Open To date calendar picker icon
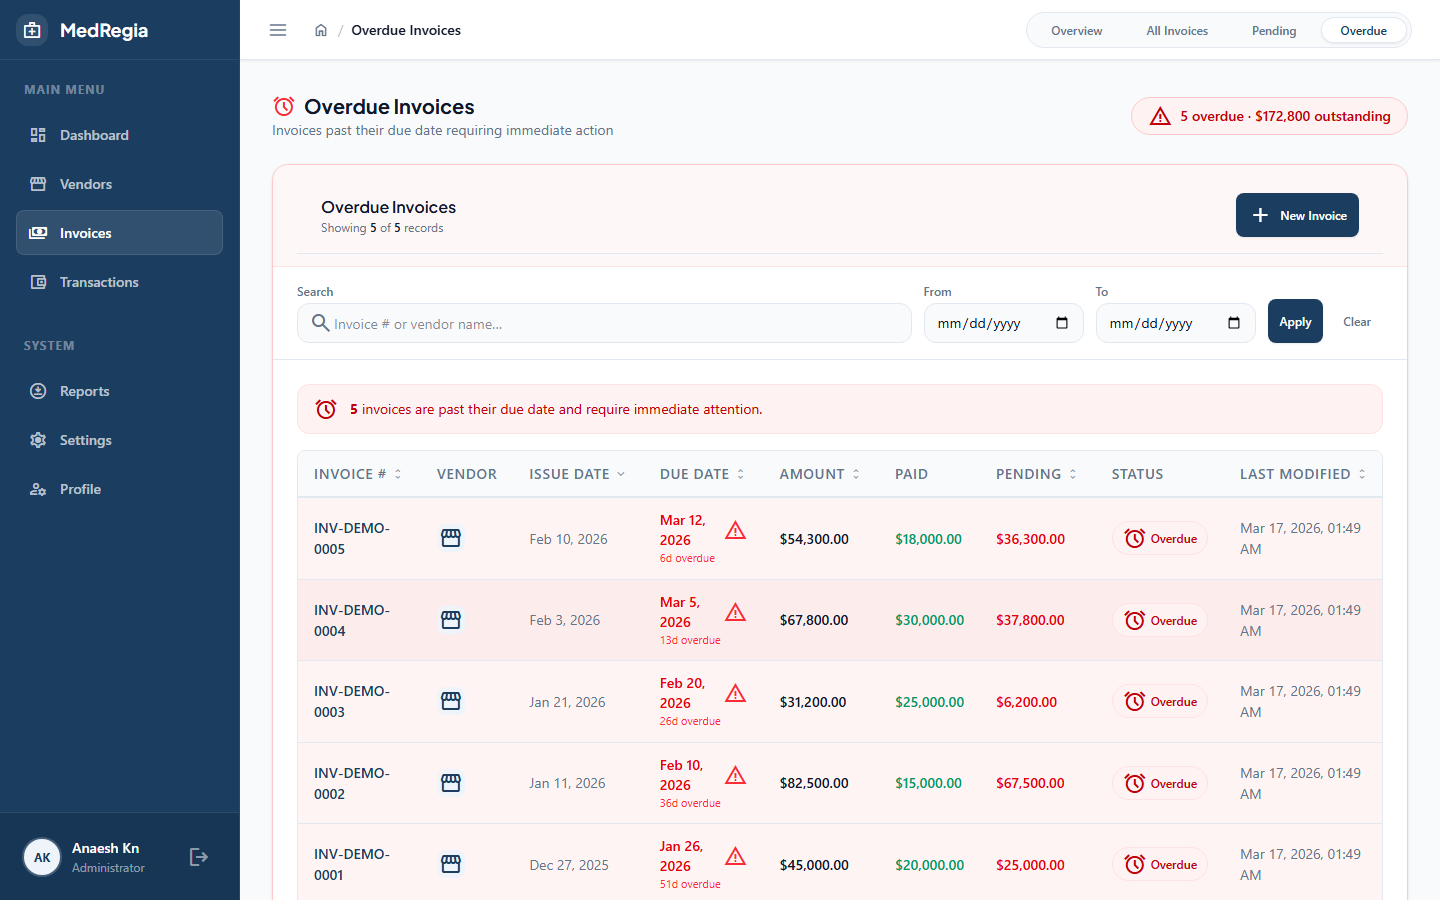1440x900 pixels. coord(1234,323)
